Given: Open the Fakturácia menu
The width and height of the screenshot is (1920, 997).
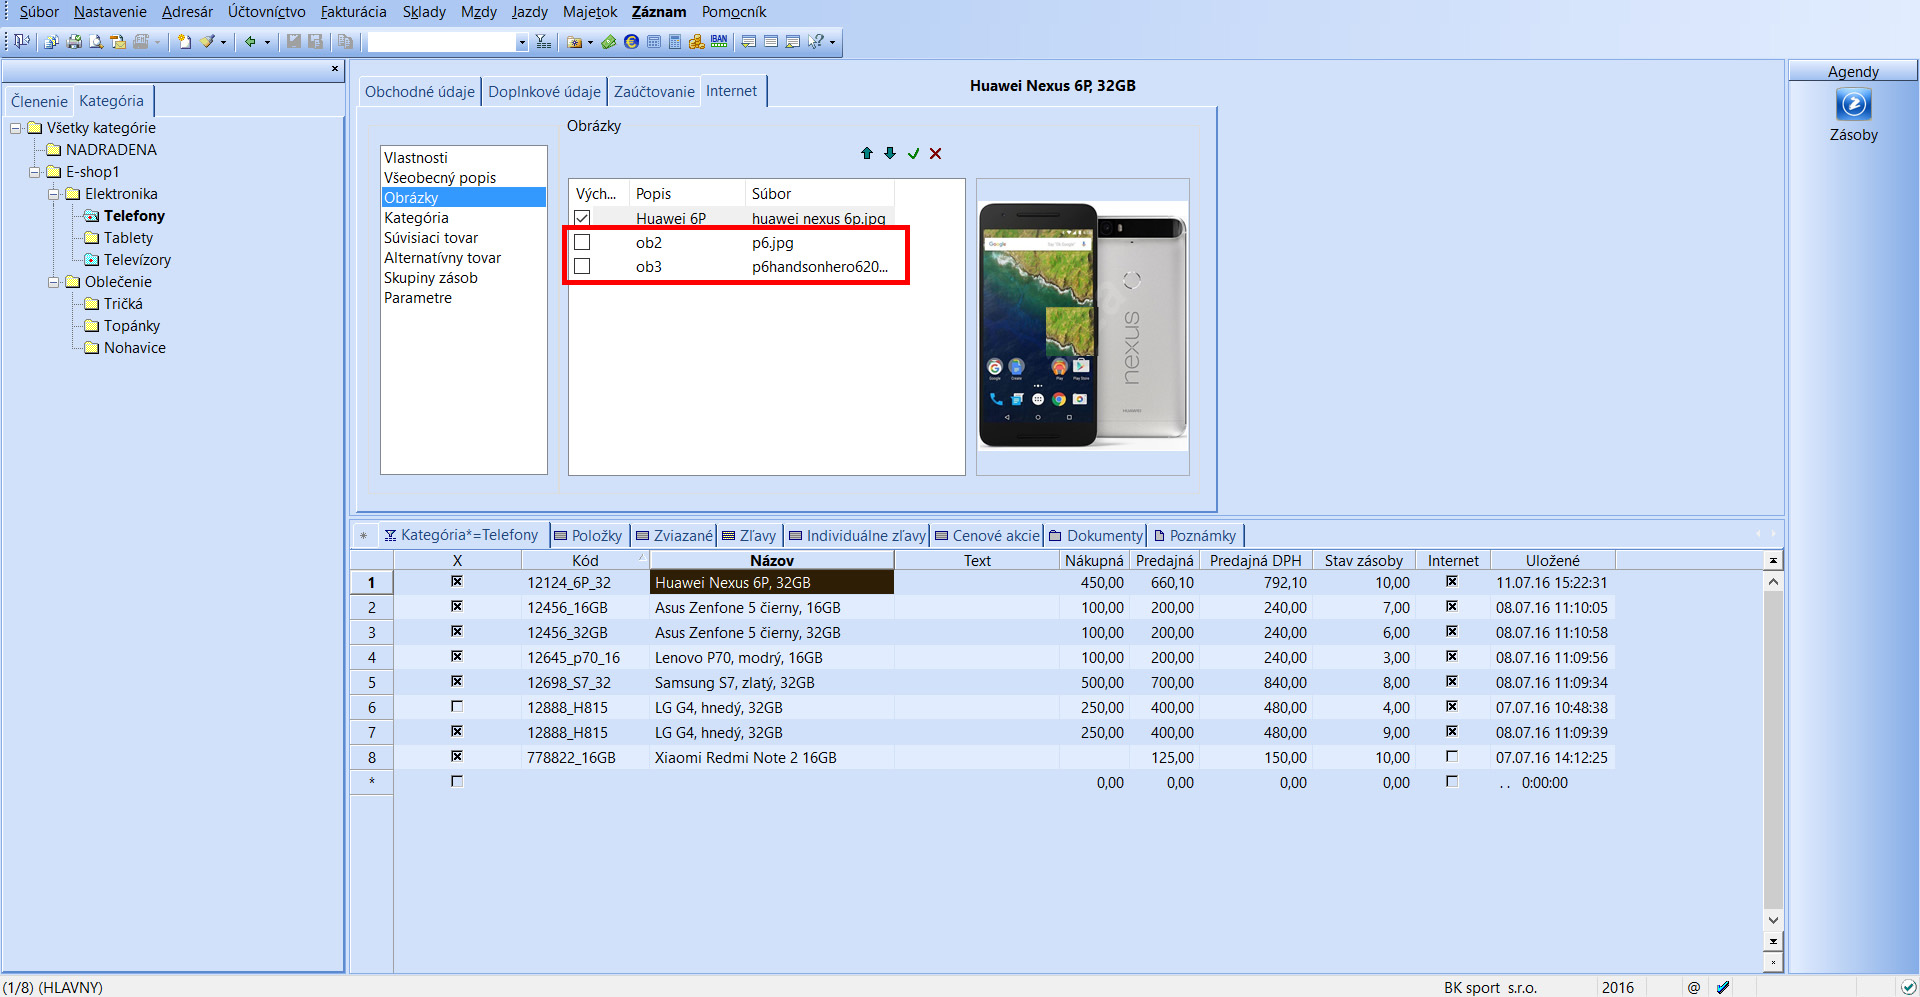Looking at the screenshot, I should 353,12.
